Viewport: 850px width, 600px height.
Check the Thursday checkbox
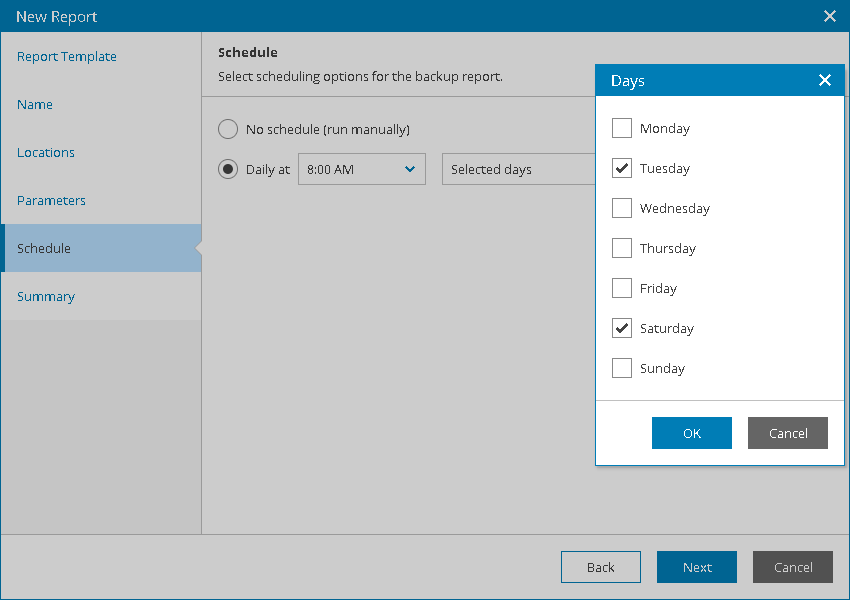[x=622, y=248]
